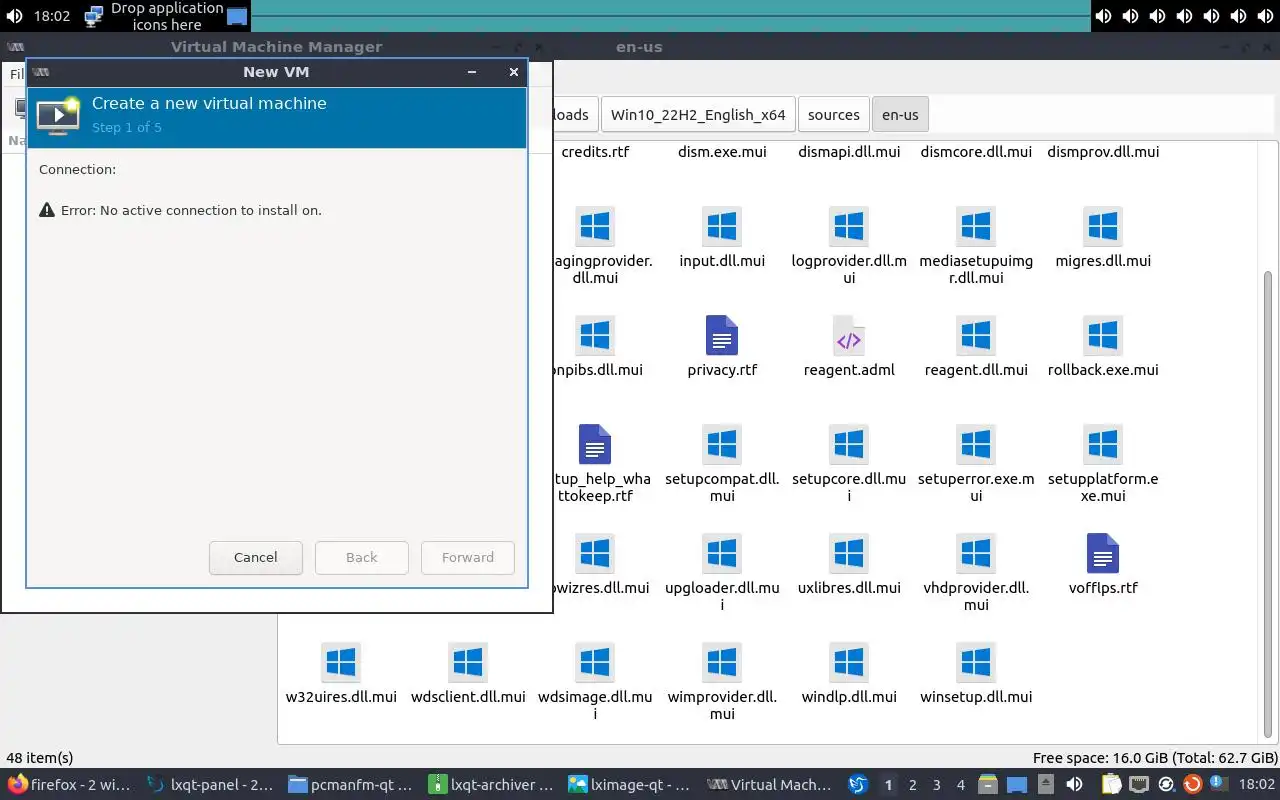Select the reagent.adml code file icon
The image size is (1280, 800).
pos(849,336)
